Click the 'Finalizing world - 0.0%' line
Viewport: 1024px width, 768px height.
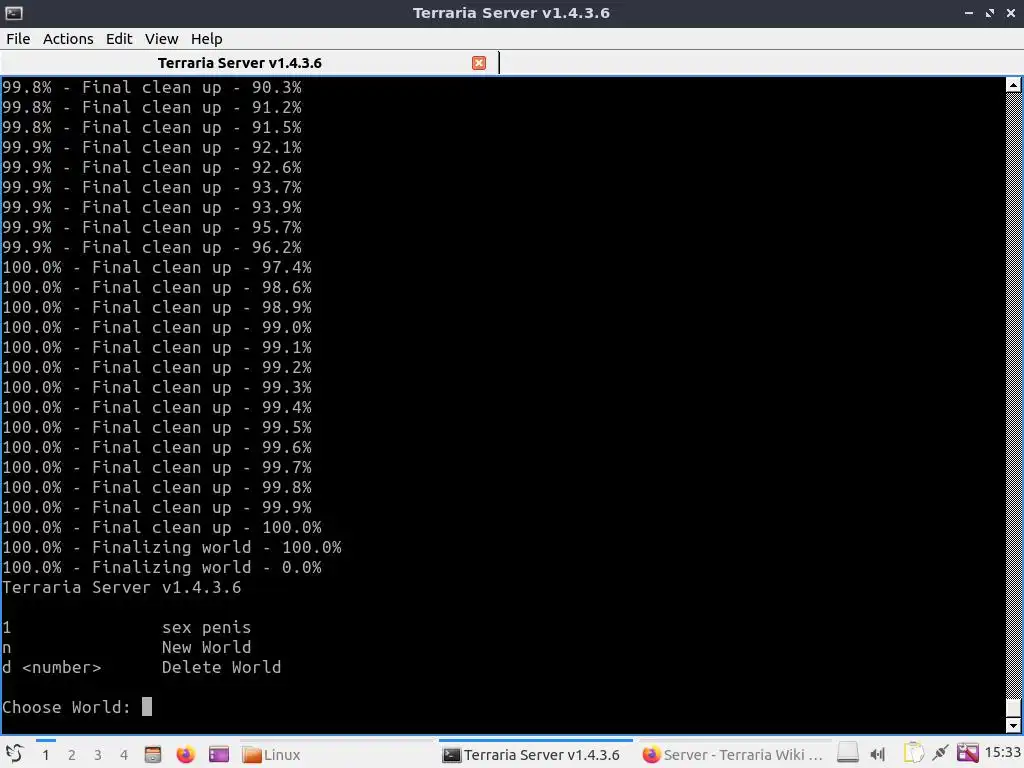162,568
